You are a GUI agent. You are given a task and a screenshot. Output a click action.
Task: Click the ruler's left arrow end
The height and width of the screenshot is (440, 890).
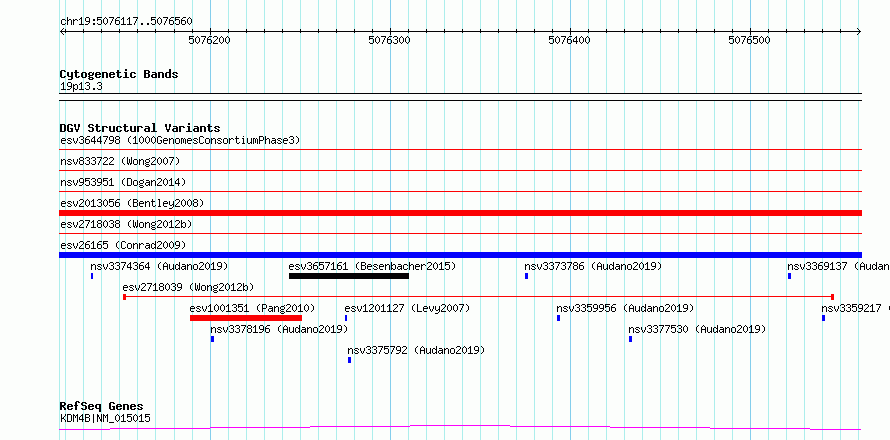point(62,32)
